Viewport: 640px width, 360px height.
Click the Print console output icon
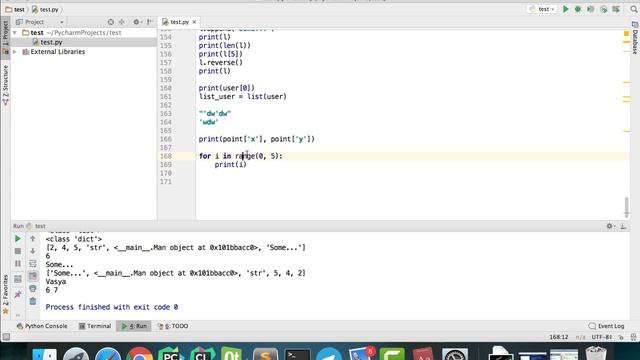(33, 289)
